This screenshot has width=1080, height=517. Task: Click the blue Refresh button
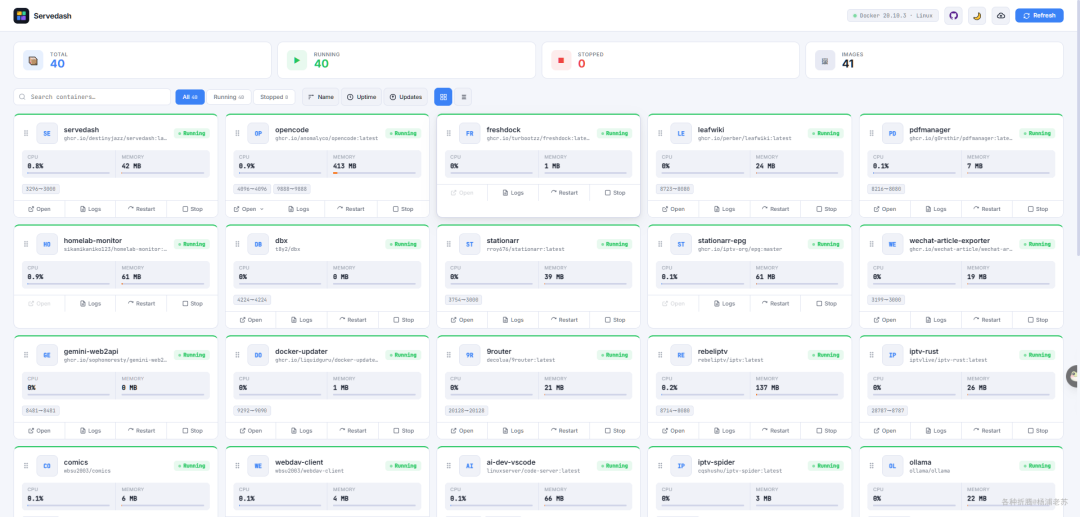pyautogui.click(x=1039, y=15)
